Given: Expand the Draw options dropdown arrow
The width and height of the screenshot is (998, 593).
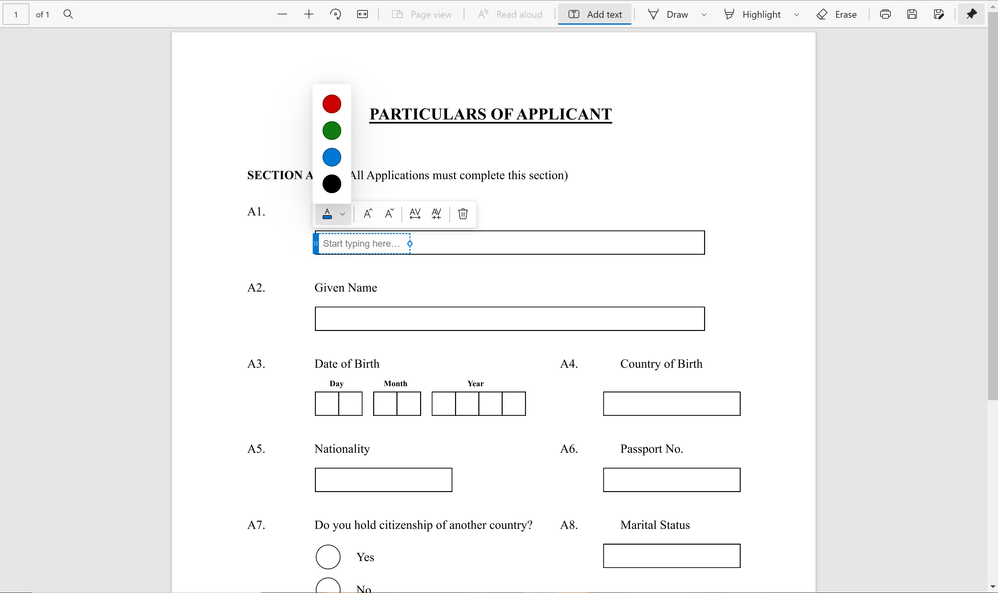Looking at the screenshot, I should (x=704, y=15).
